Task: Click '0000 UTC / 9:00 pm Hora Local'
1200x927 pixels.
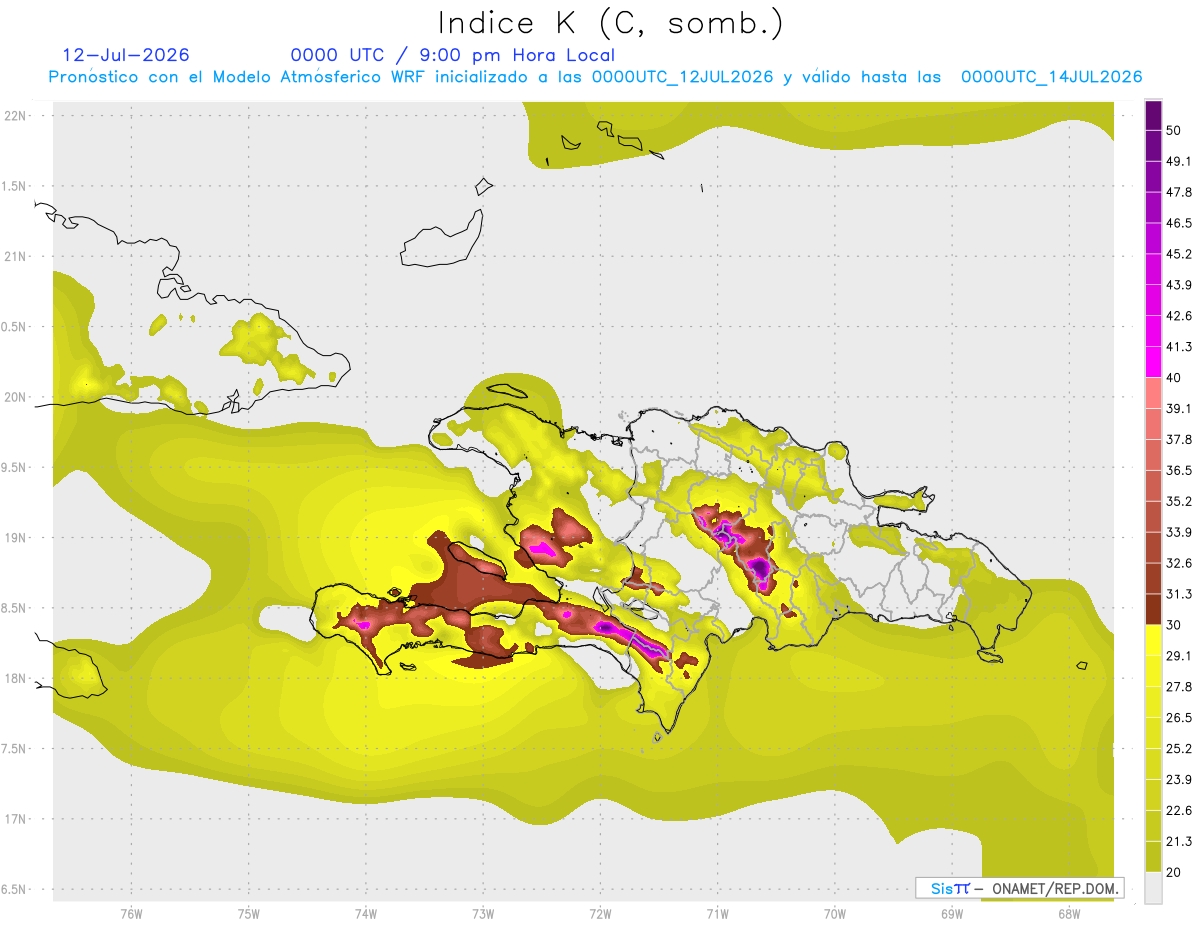Action: [452, 55]
